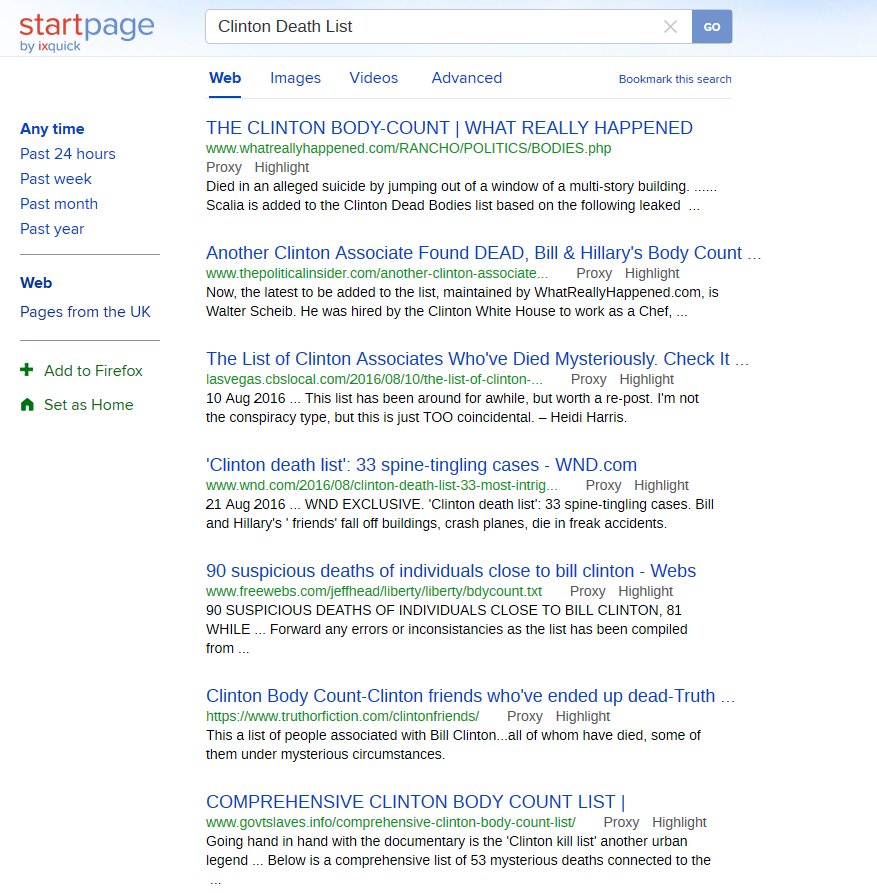Choose Pages from the UK
This screenshot has width=877, height=893.
point(85,312)
